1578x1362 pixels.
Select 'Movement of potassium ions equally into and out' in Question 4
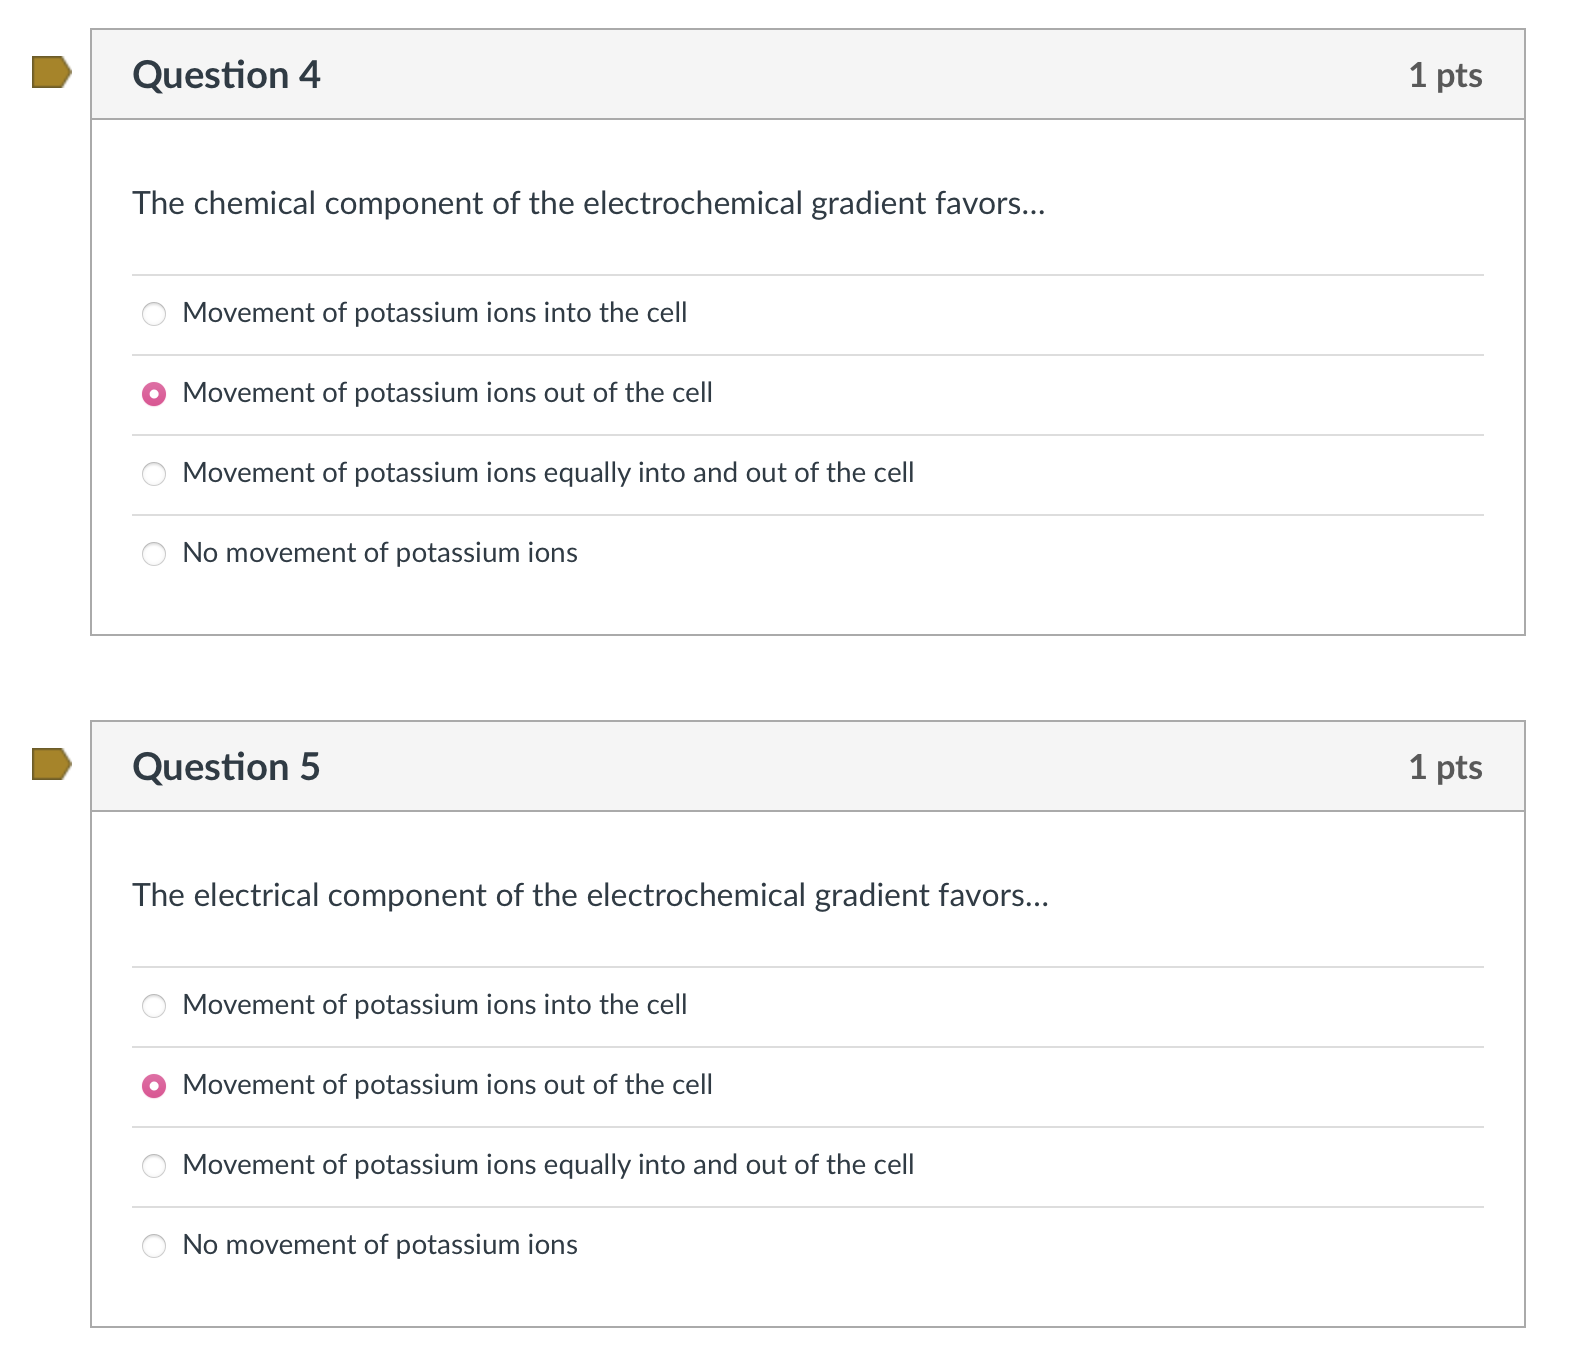pos(154,474)
